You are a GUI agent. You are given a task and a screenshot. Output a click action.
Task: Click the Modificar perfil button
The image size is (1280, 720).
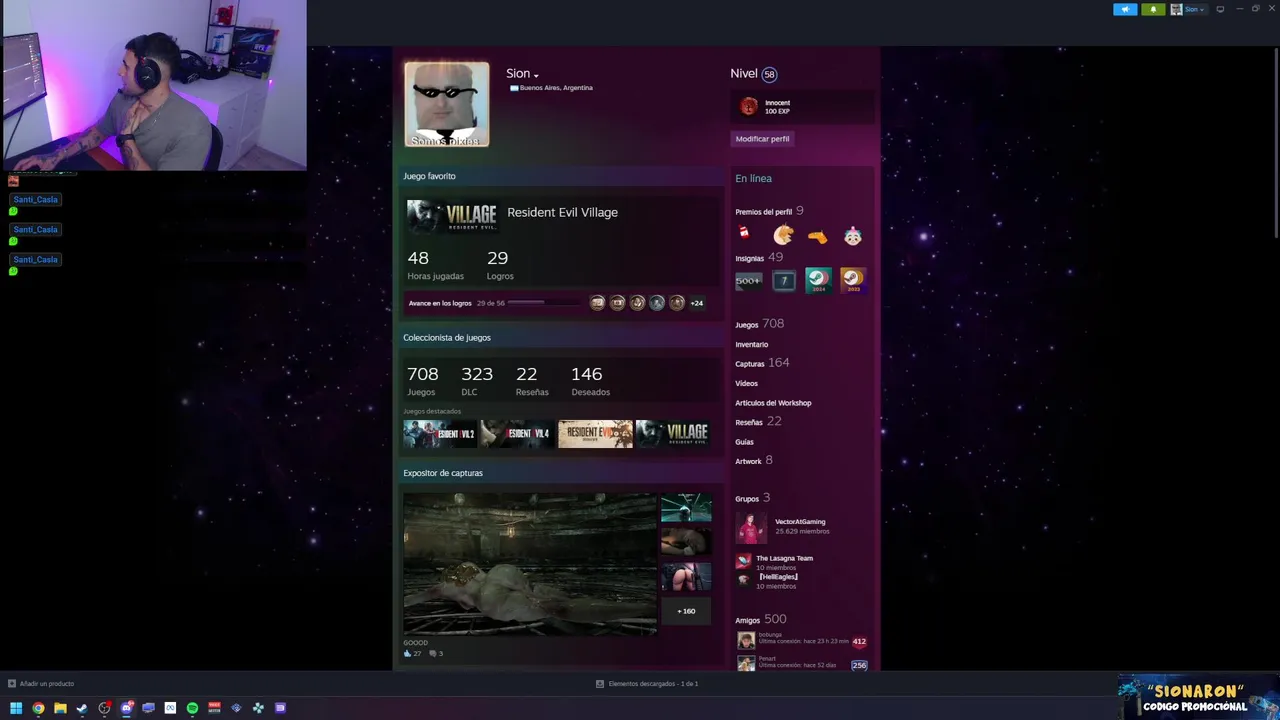[x=762, y=139]
